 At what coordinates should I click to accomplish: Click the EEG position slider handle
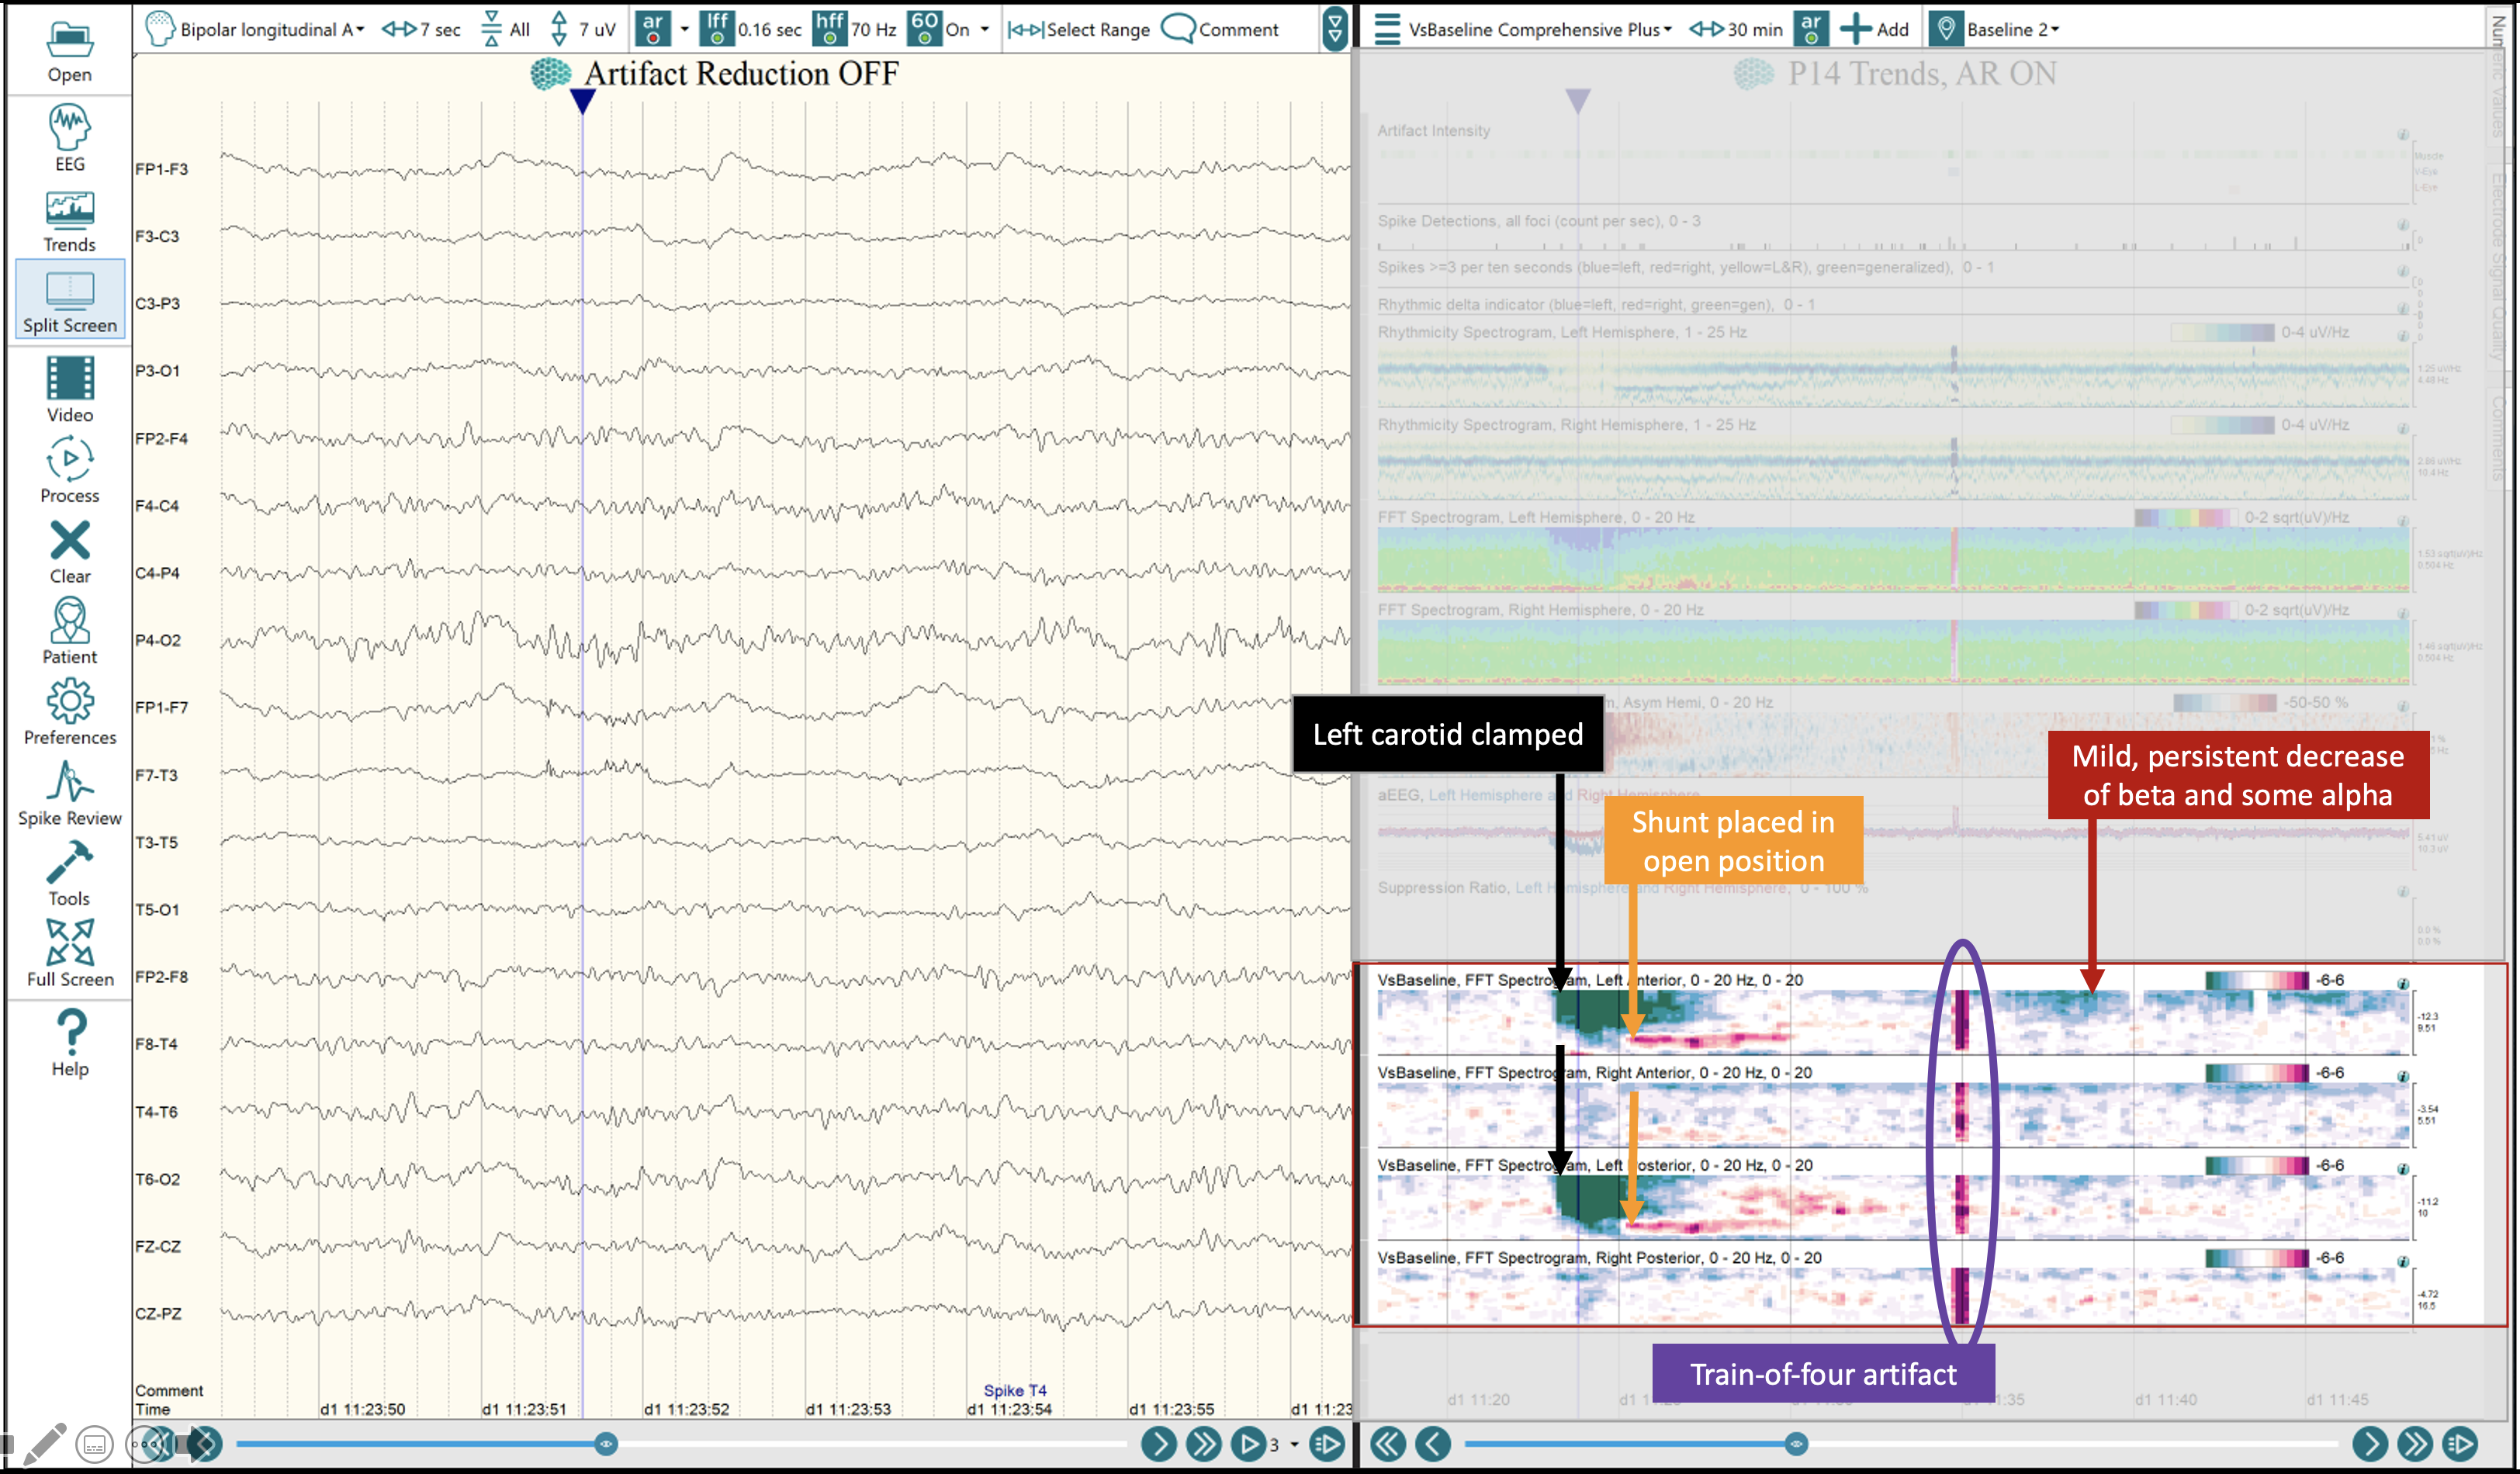click(606, 1444)
